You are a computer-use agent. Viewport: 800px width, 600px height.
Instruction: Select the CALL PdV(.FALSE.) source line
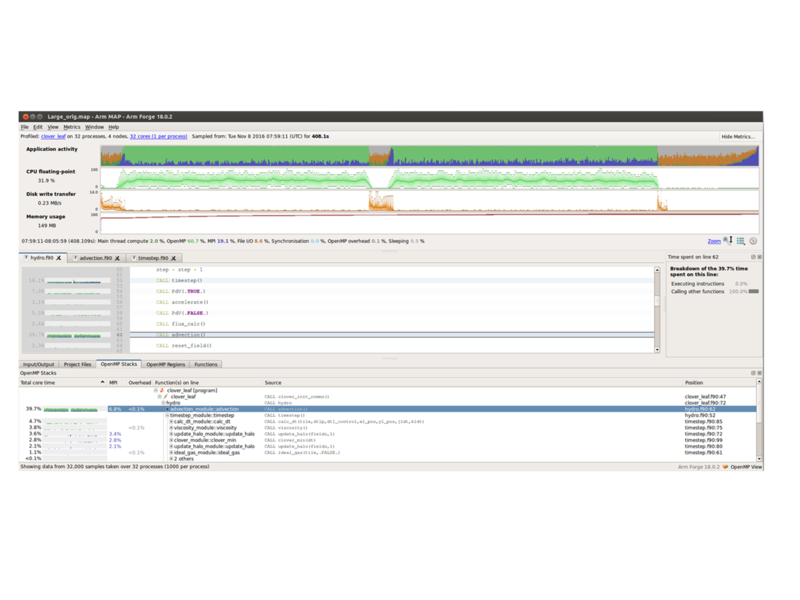click(391, 313)
